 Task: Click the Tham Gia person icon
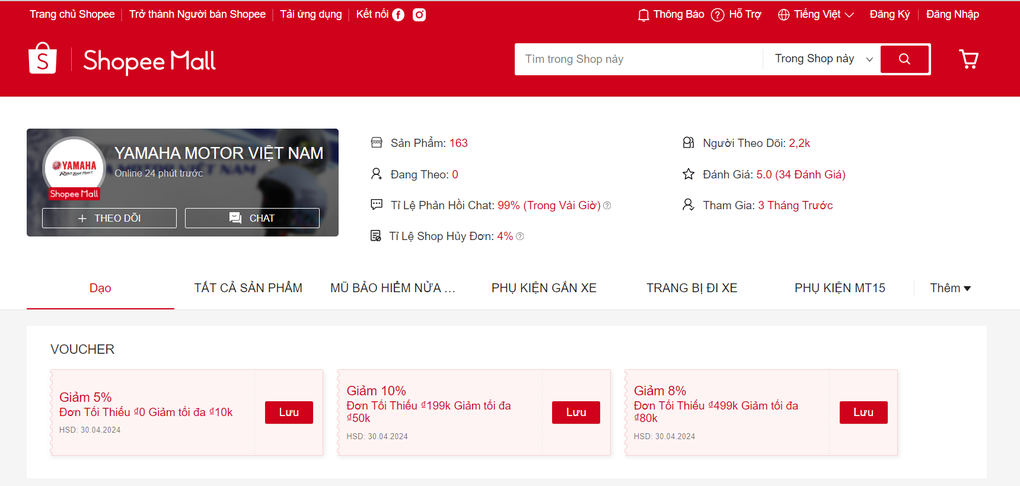(x=688, y=205)
